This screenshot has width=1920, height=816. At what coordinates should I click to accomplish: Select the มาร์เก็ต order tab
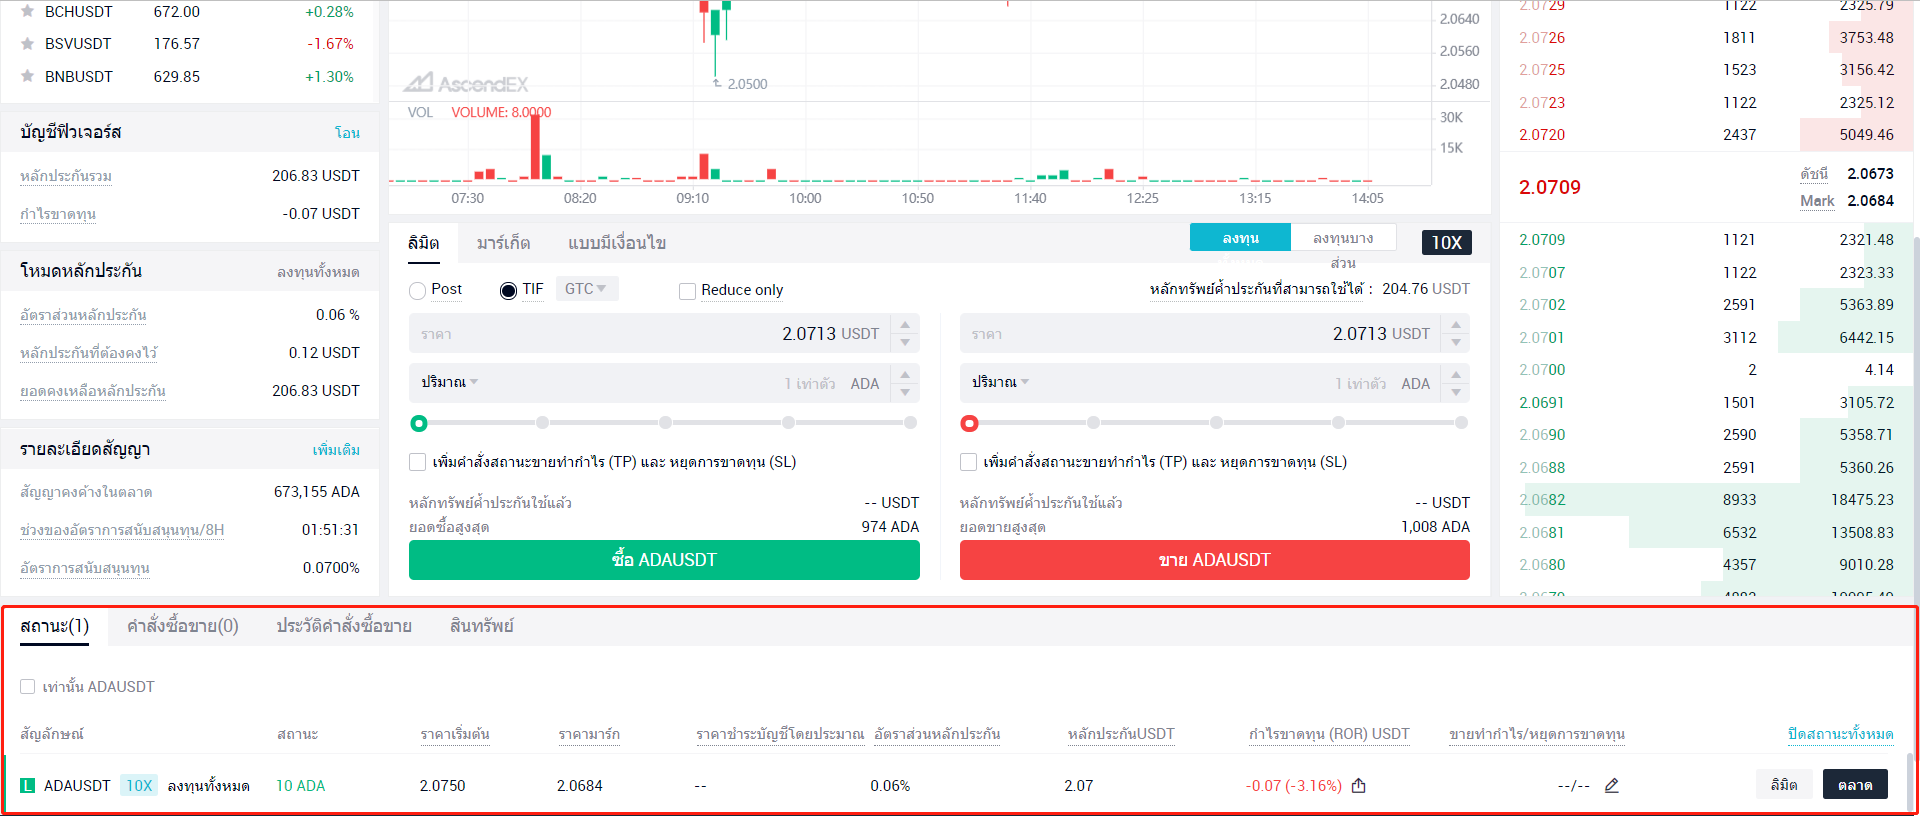504,243
